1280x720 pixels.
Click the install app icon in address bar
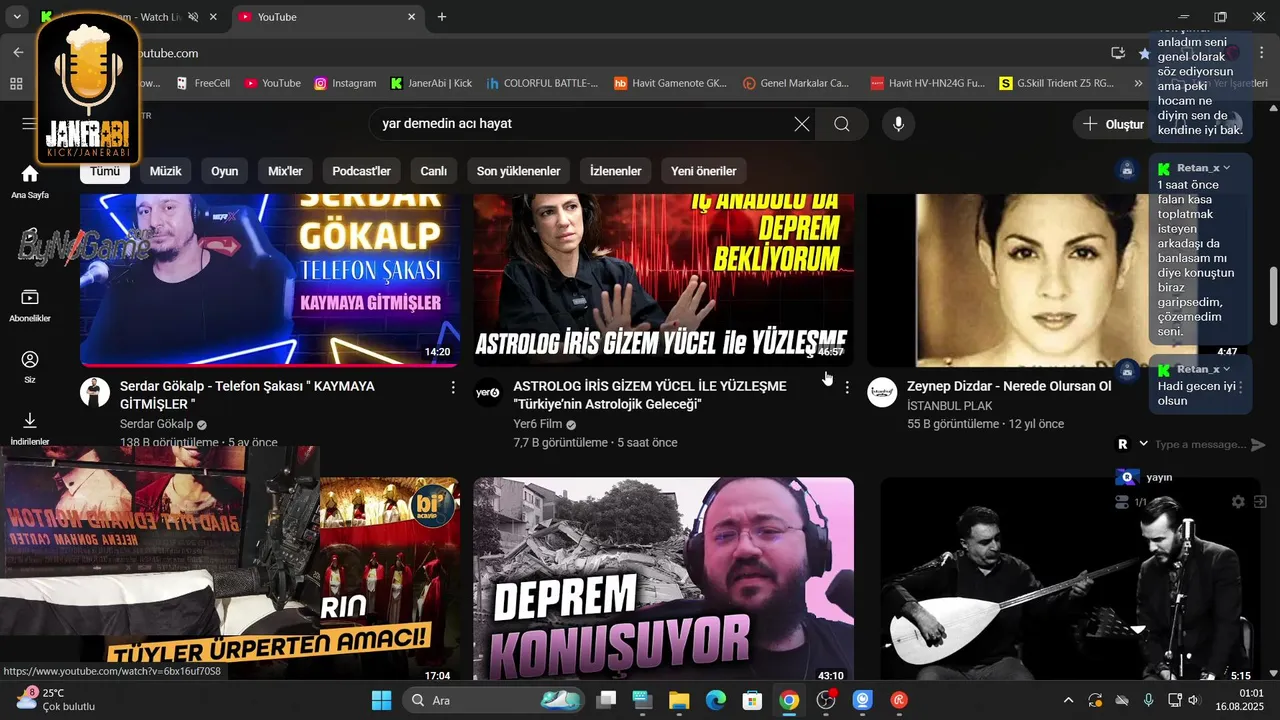click(x=1118, y=53)
